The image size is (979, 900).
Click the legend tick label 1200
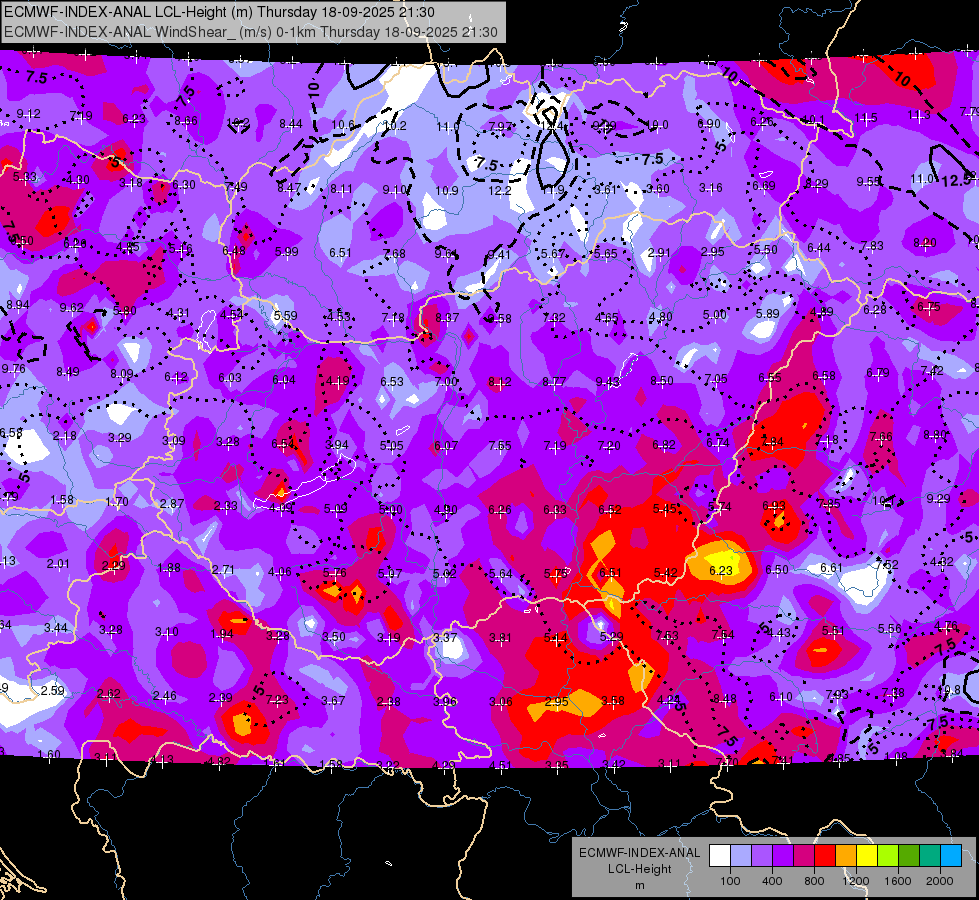856,881
